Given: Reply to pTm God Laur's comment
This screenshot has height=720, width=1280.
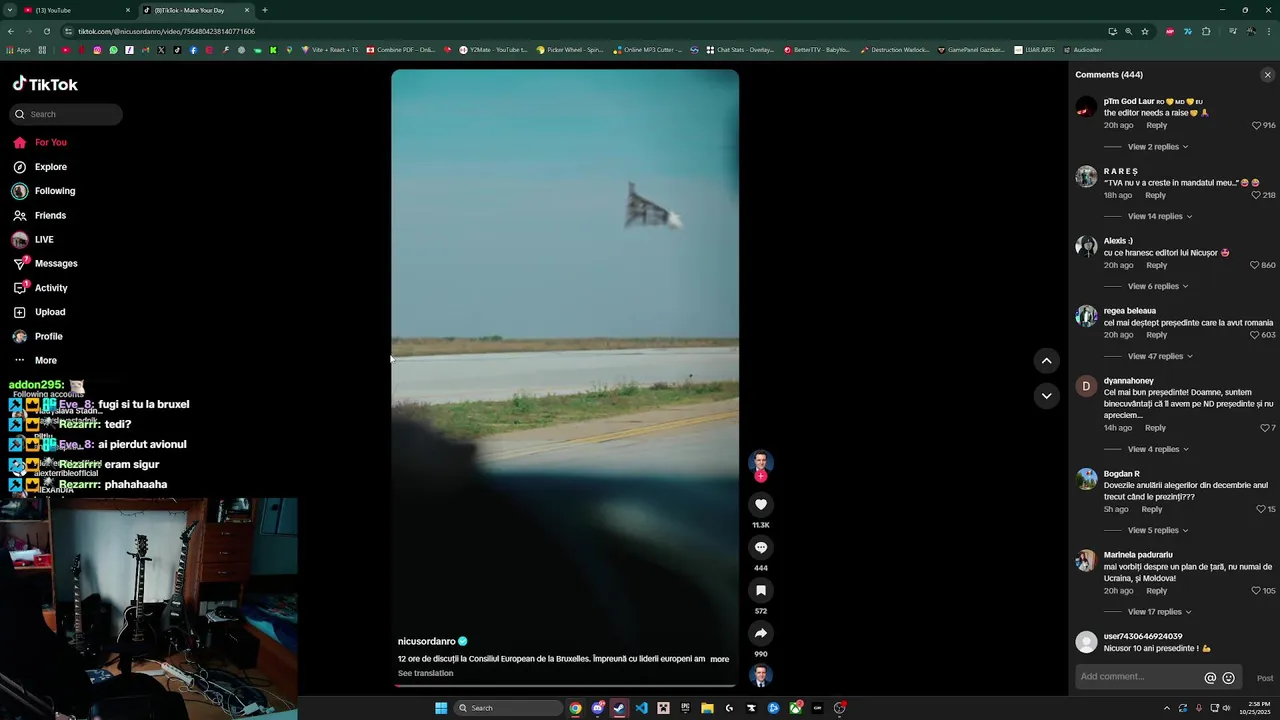Looking at the screenshot, I should pyautogui.click(x=1156, y=126).
